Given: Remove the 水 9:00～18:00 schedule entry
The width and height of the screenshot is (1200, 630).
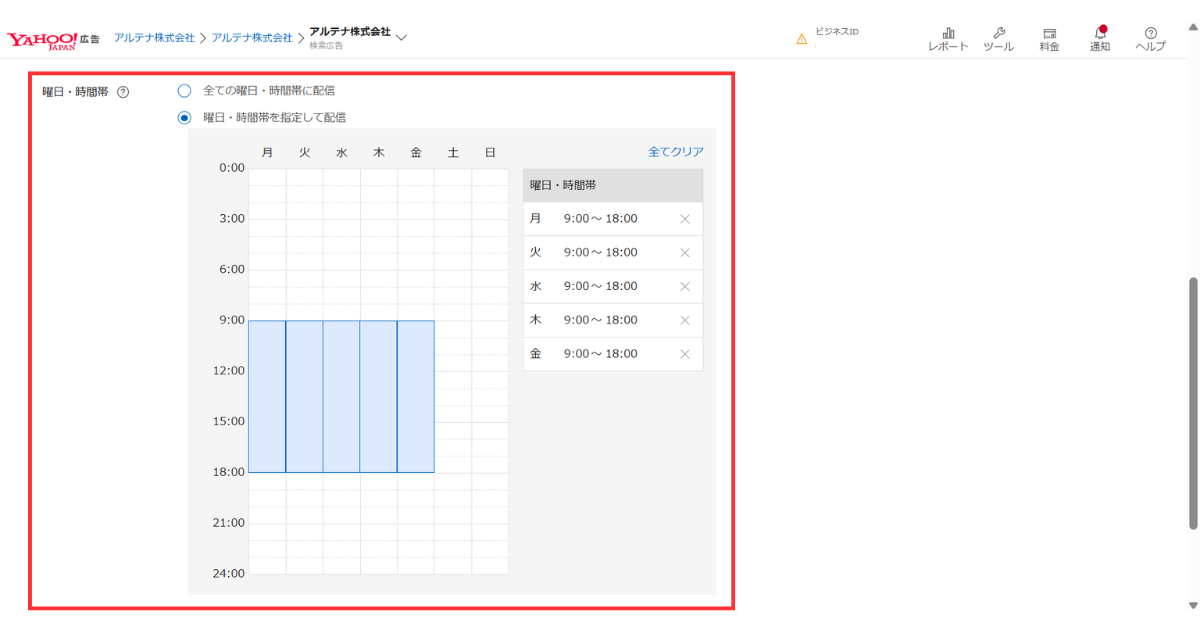Looking at the screenshot, I should [x=685, y=286].
